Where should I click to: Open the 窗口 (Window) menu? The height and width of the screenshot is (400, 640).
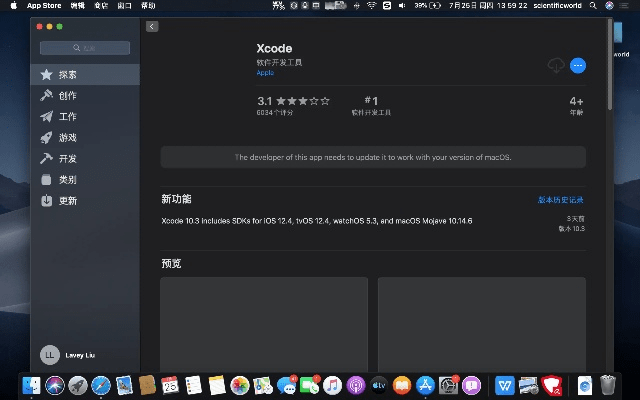(124, 6)
